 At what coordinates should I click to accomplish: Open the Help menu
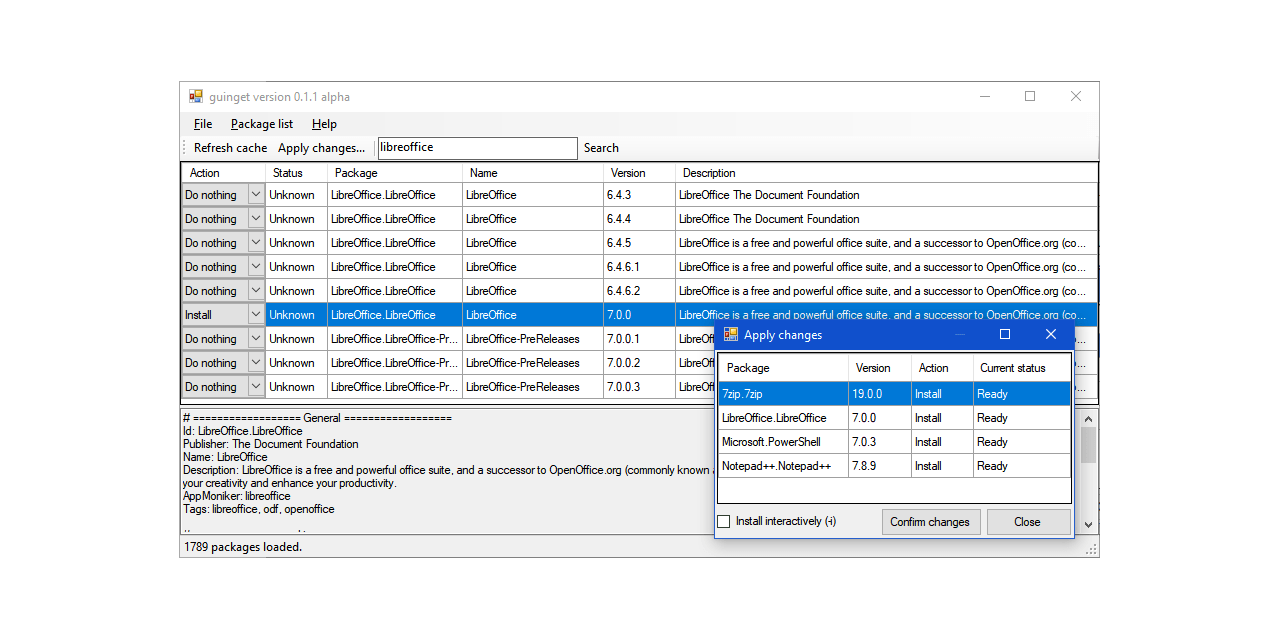pyautogui.click(x=324, y=123)
